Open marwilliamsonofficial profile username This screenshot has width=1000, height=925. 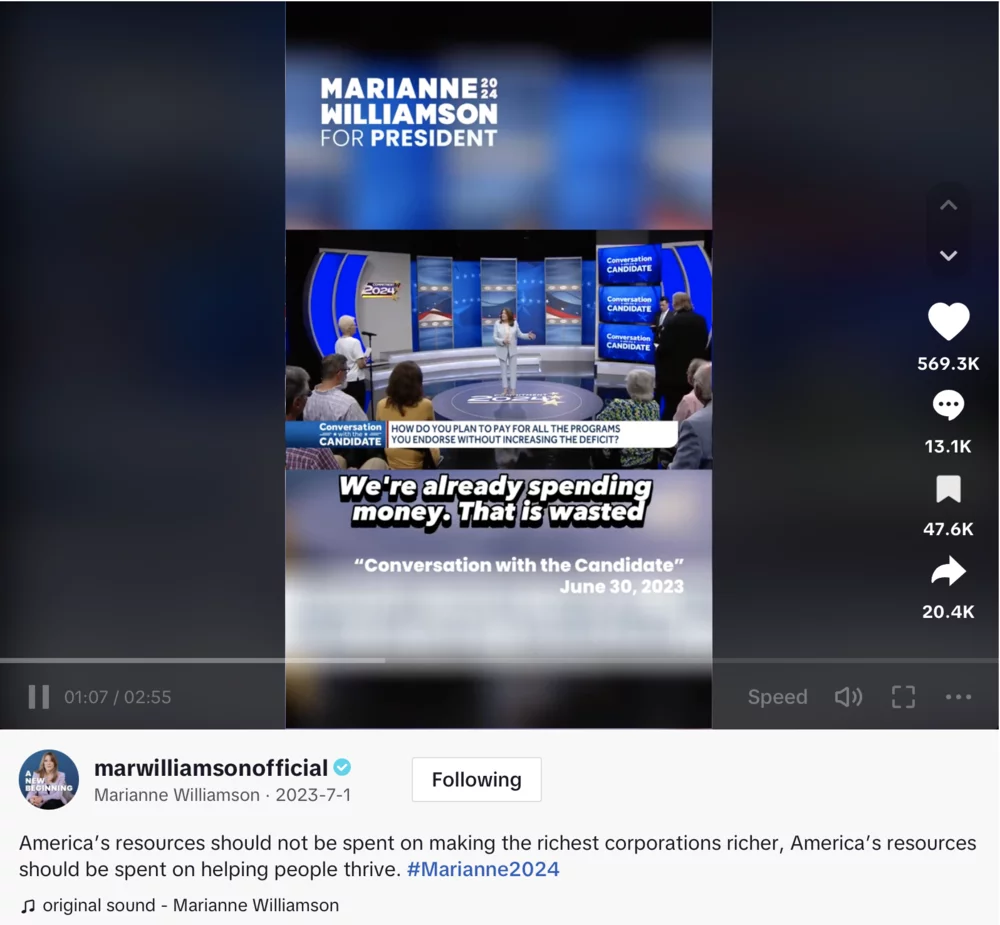coord(210,767)
